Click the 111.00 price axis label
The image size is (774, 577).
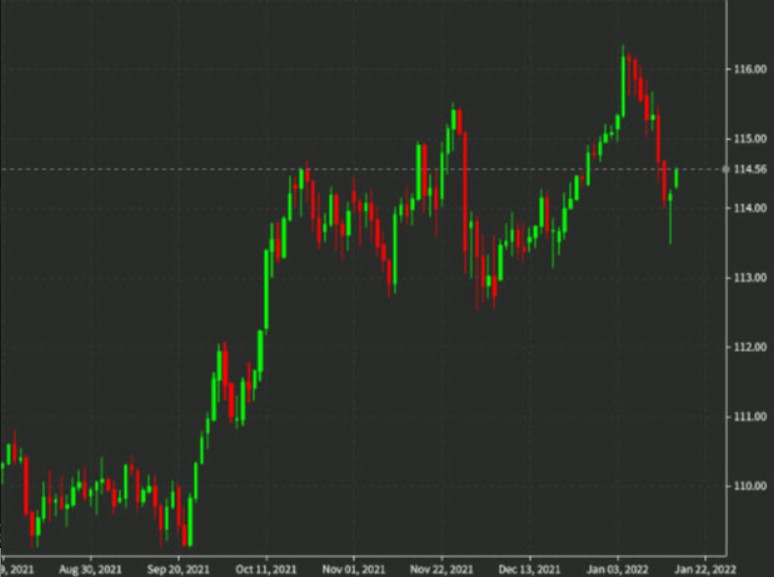[750, 417]
